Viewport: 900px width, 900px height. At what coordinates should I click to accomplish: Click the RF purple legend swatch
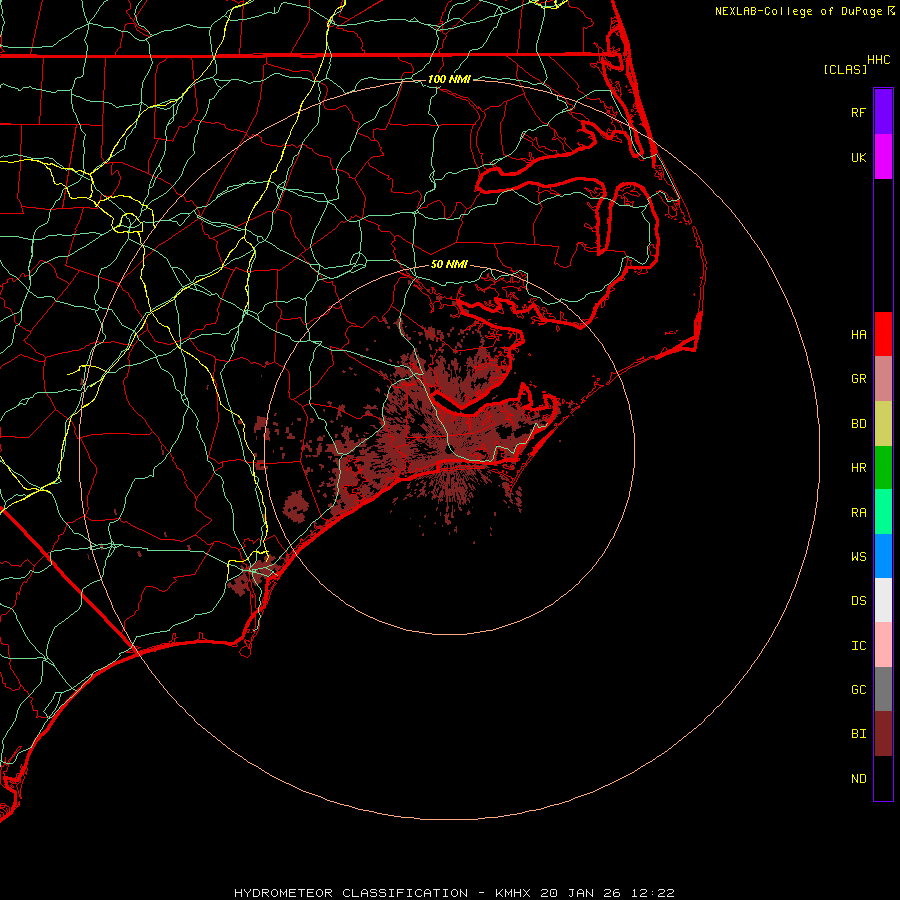(883, 112)
